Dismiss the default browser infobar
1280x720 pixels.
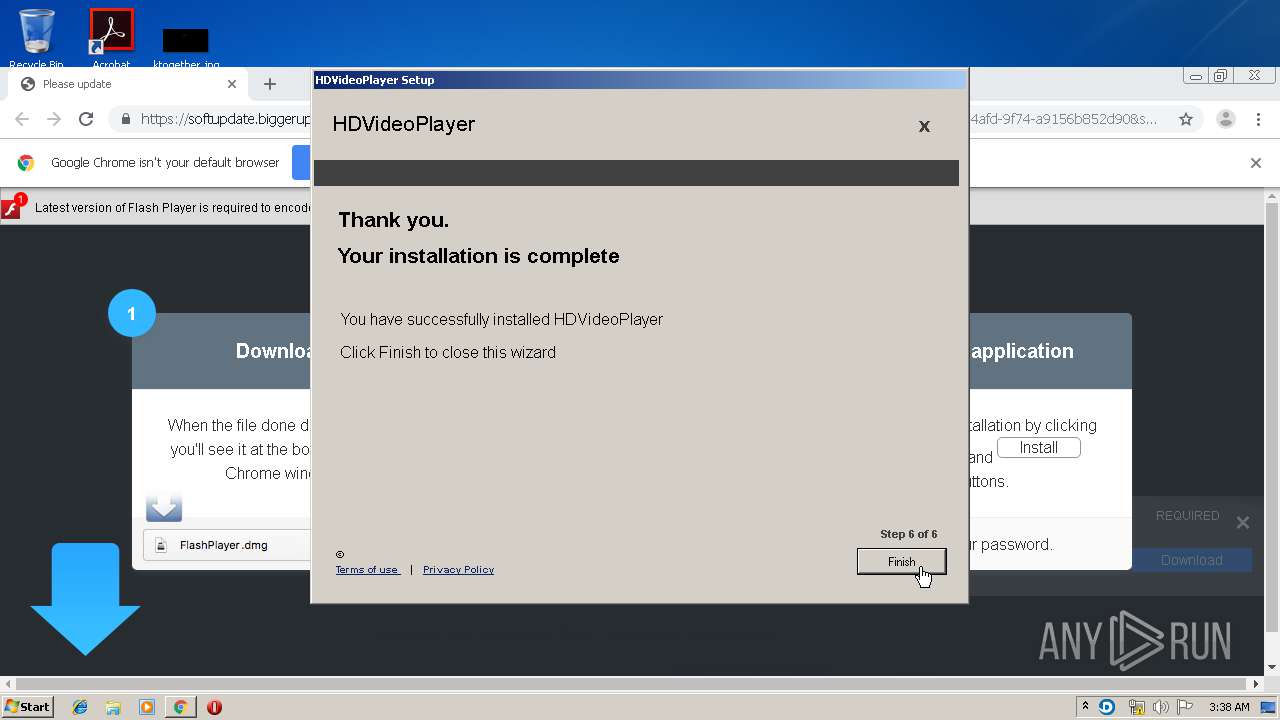click(x=1256, y=163)
